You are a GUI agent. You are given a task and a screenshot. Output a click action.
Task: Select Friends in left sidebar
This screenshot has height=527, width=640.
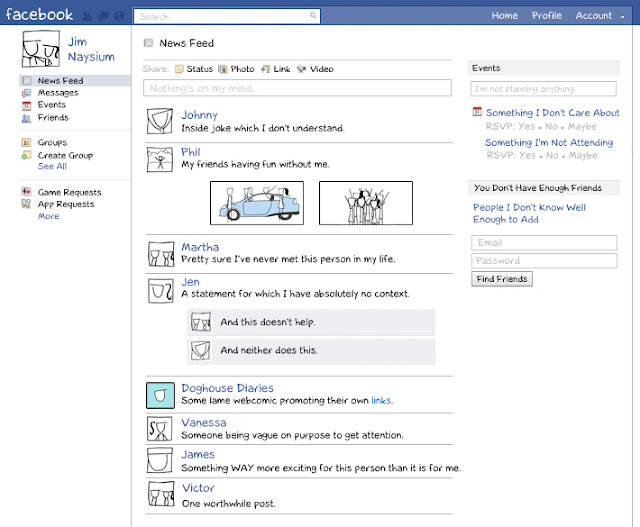(53, 118)
